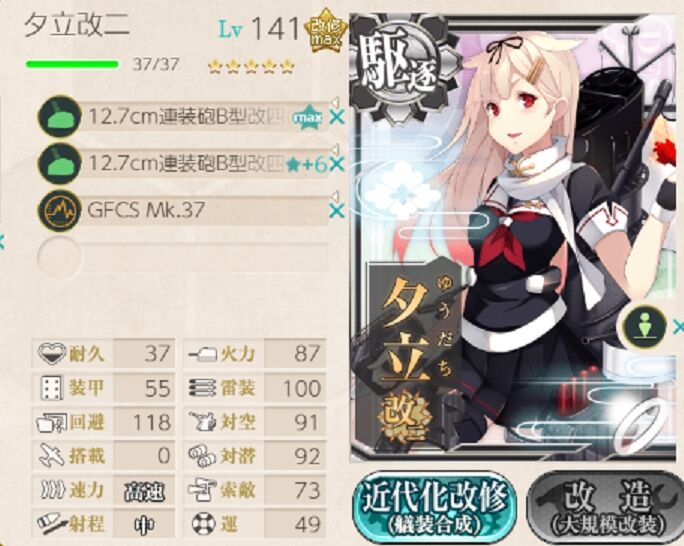This screenshot has width=684, height=546.
Task: Remove the first 12.7cm連装砲B型改四 equipment
Action: (x=337, y=118)
